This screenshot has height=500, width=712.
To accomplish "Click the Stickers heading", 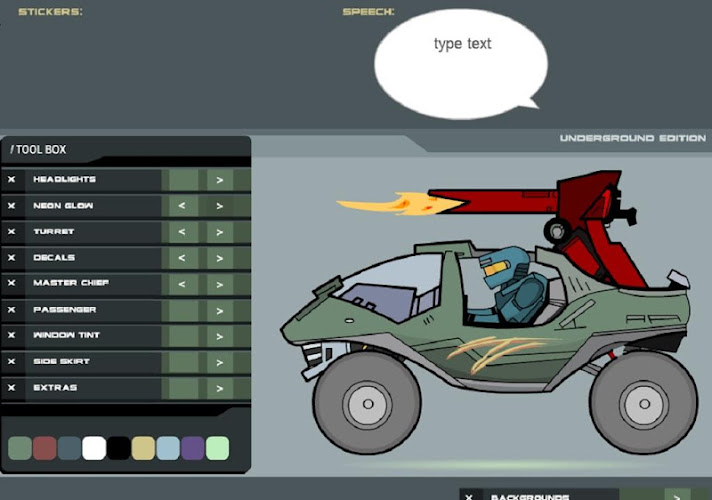I will pos(50,12).
